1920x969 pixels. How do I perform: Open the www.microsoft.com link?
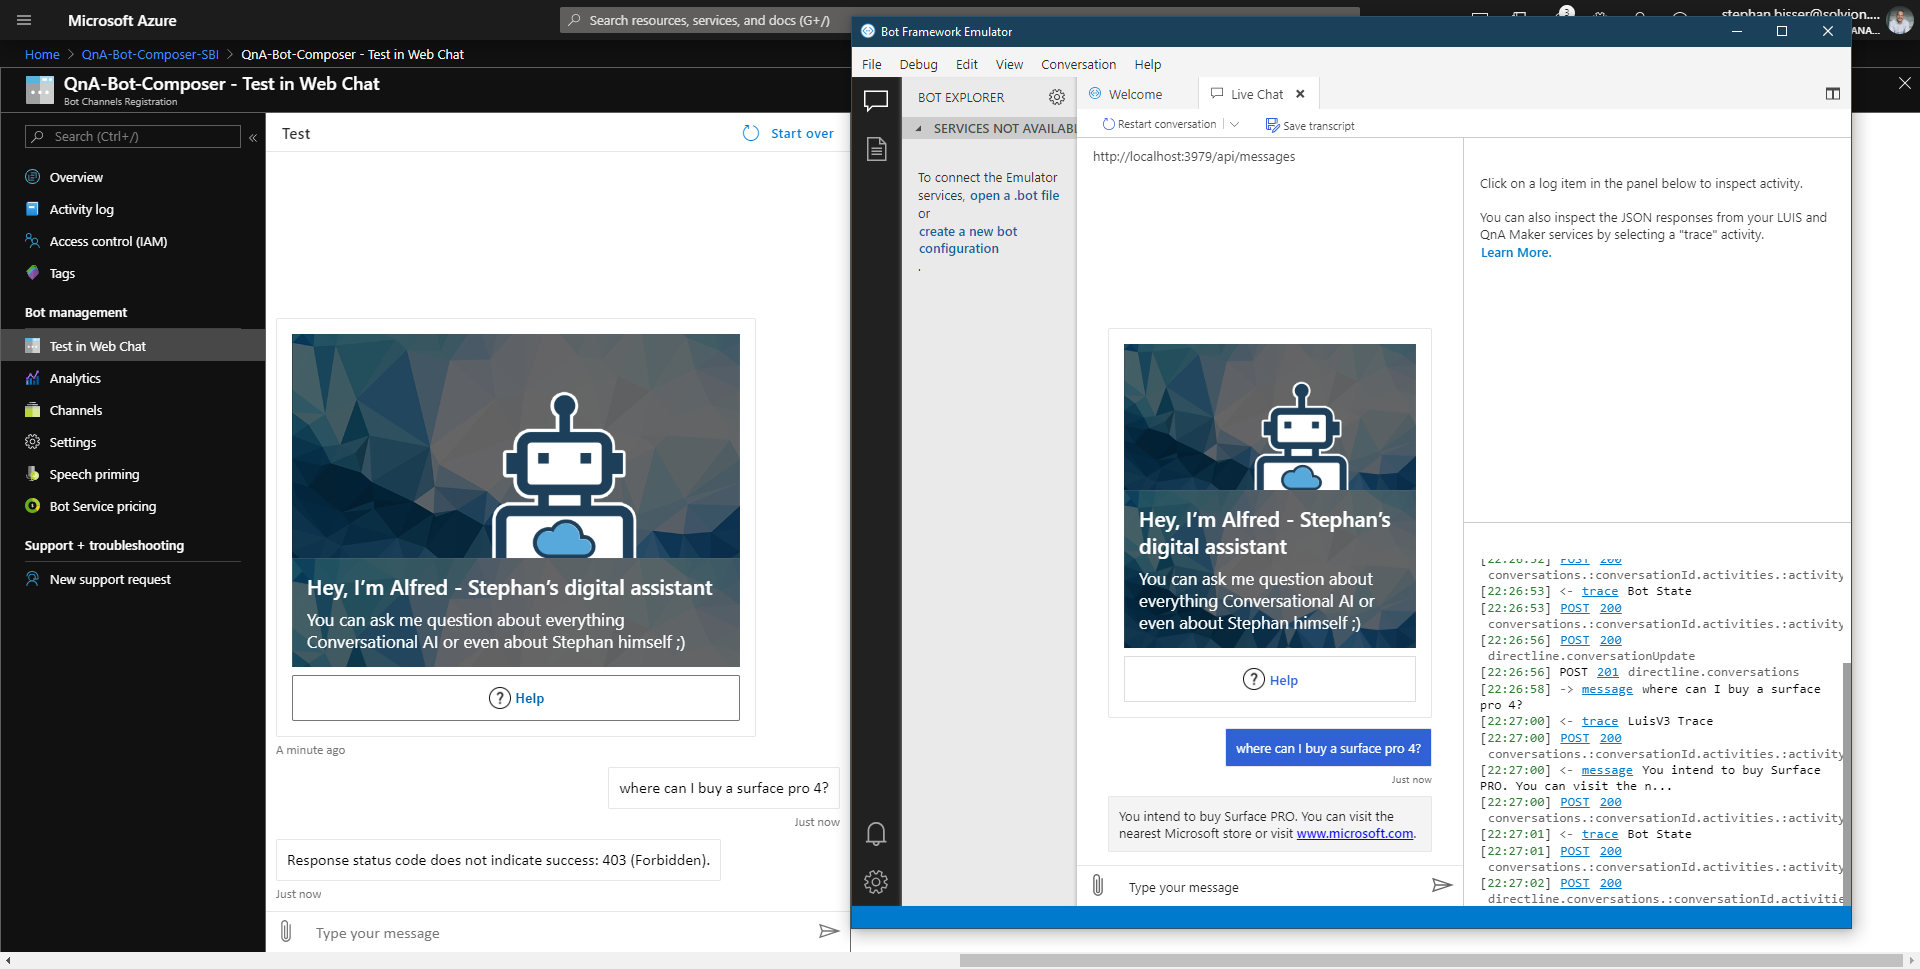tap(1355, 833)
